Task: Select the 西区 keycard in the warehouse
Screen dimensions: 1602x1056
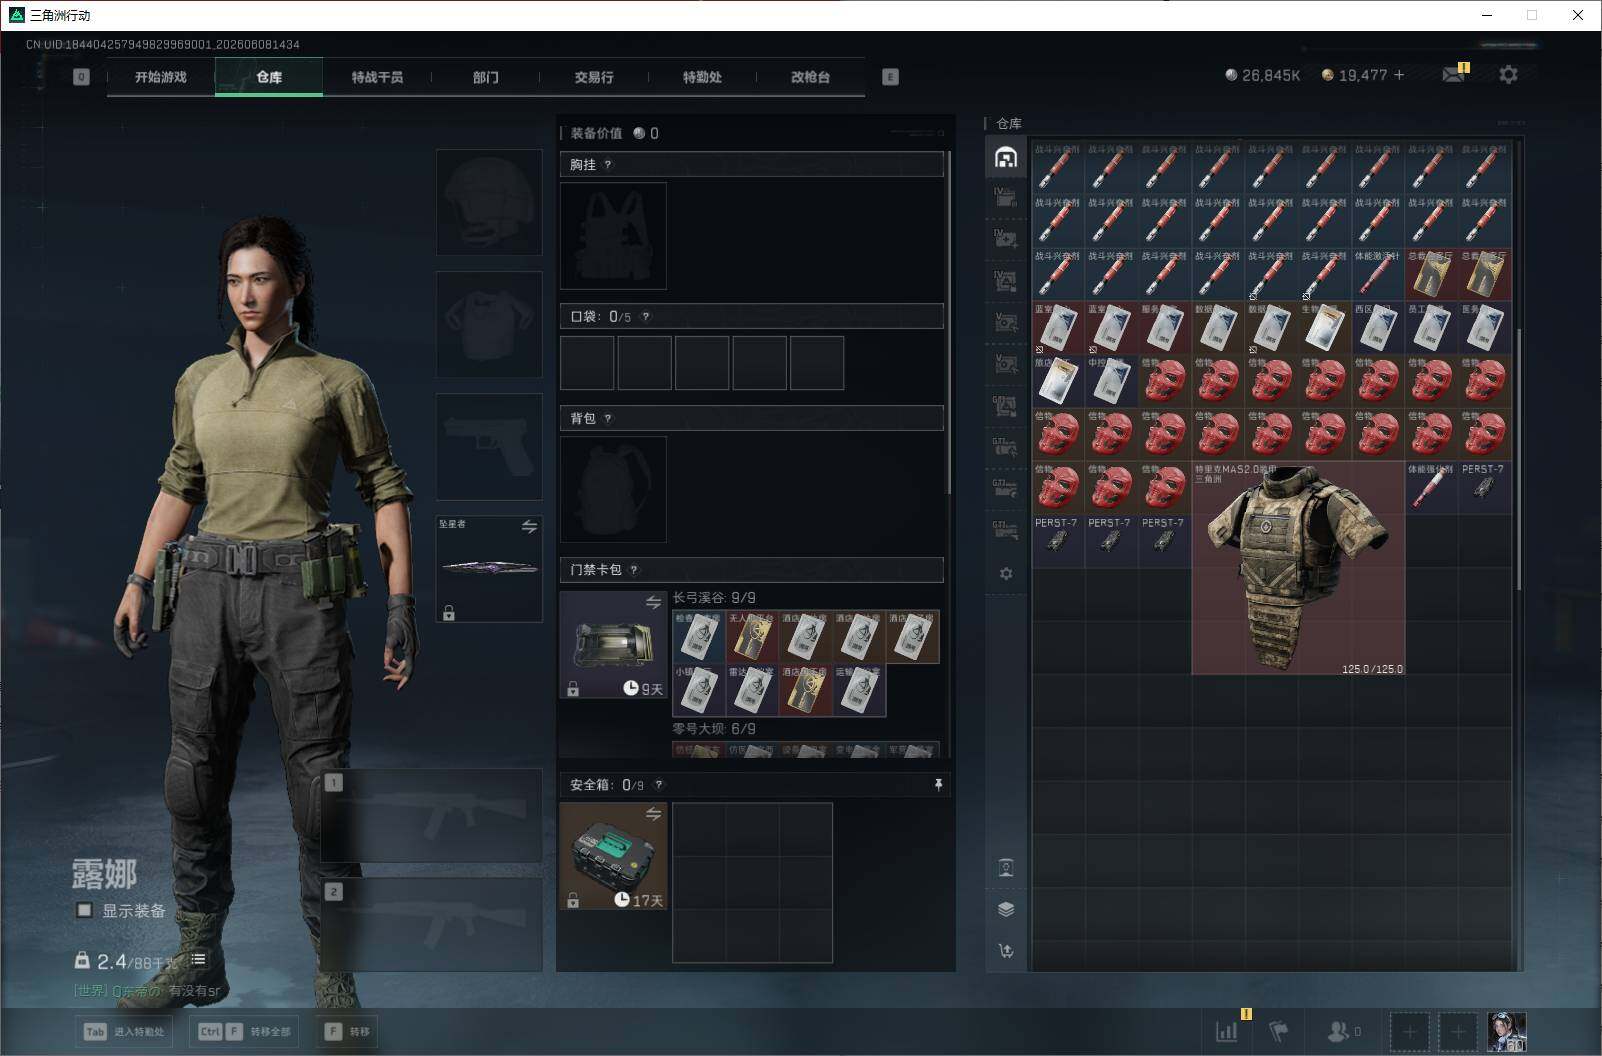Action: (1378, 328)
